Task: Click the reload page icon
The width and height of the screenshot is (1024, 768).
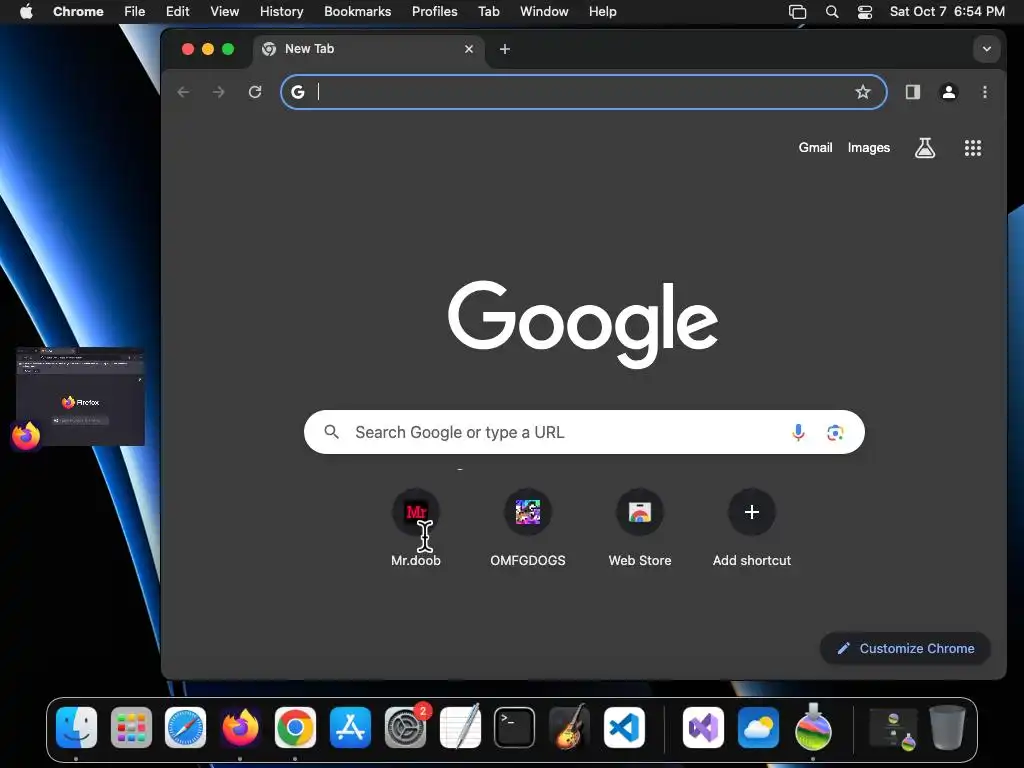Action: 255,92
